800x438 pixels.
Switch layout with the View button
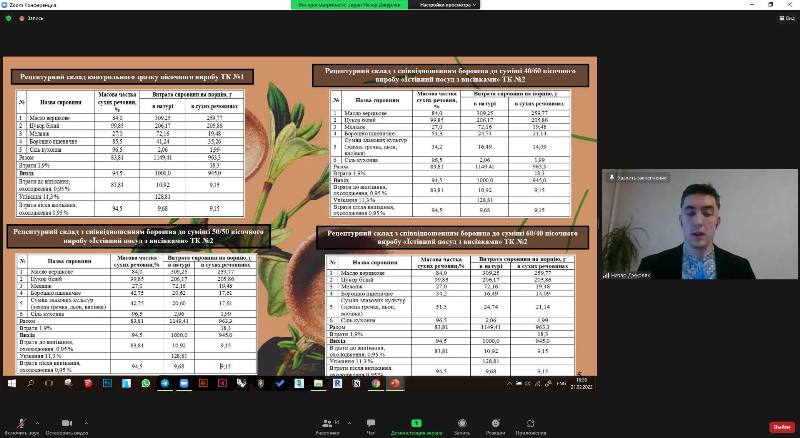coord(787,18)
